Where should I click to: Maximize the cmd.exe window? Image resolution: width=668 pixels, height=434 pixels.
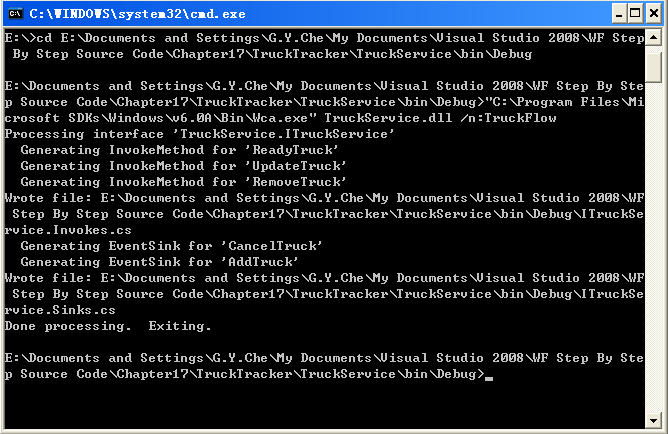click(635, 14)
